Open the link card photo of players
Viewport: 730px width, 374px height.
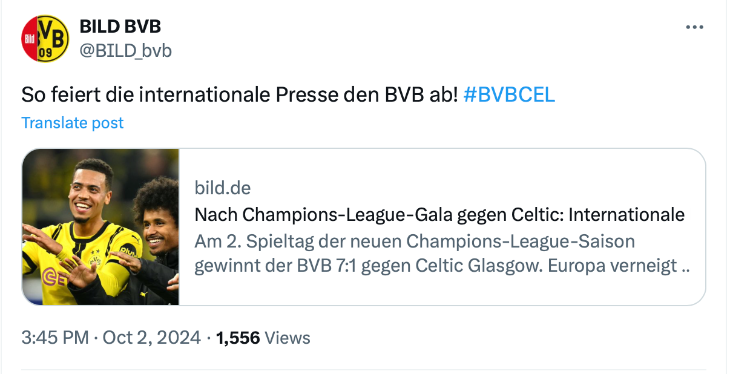pyautogui.click(x=101, y=227)
